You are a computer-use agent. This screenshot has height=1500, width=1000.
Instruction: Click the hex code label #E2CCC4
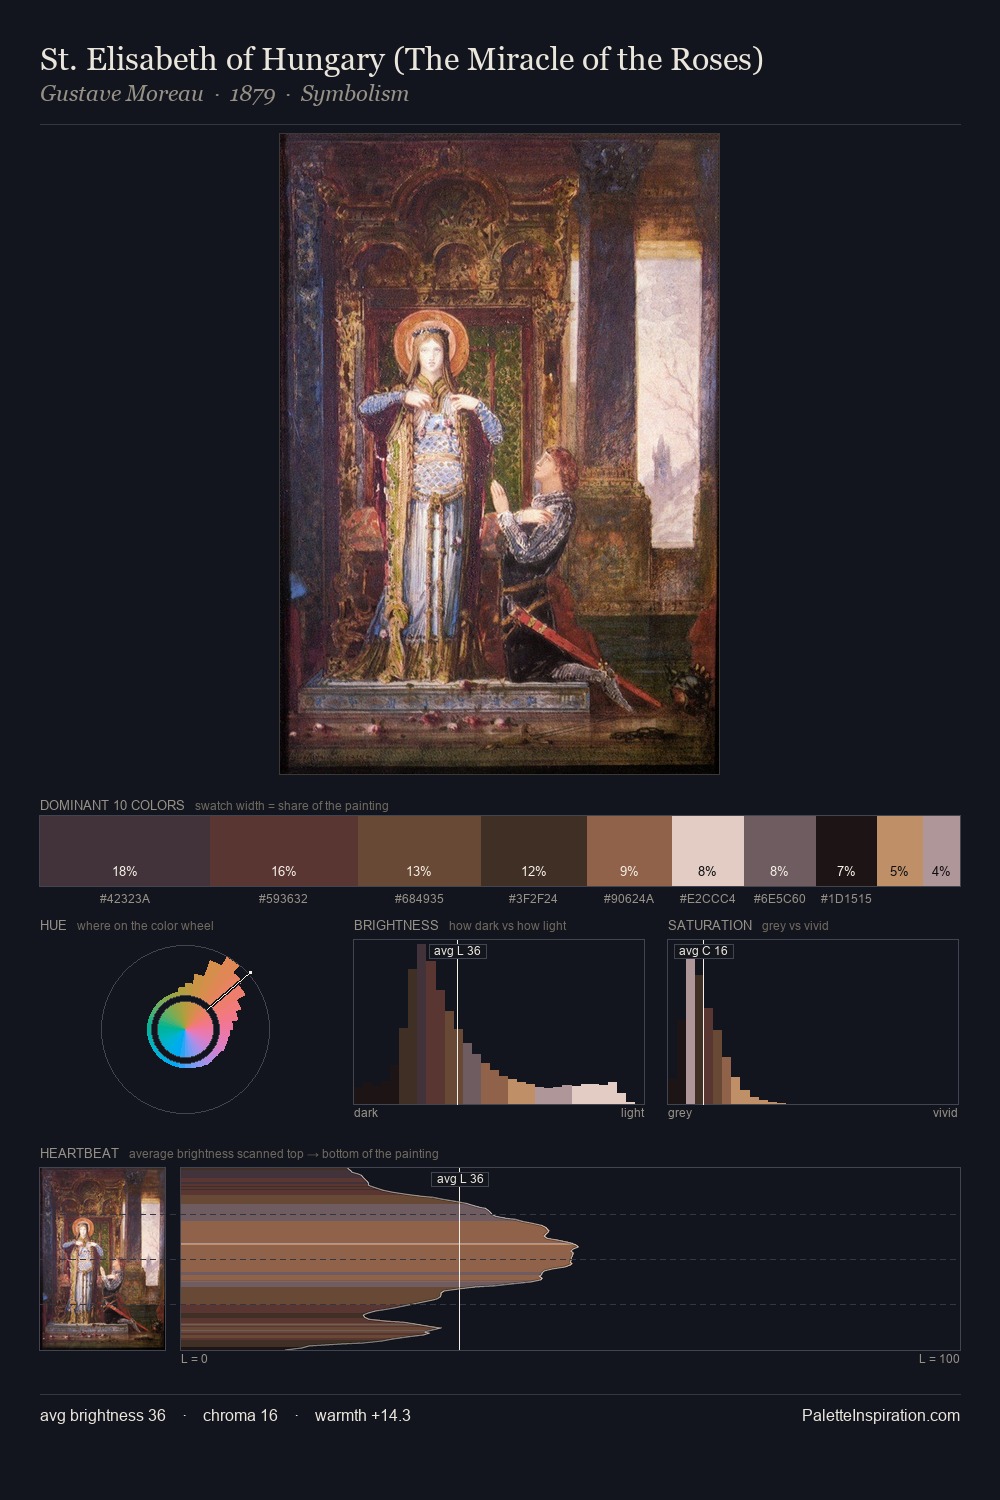708,899
